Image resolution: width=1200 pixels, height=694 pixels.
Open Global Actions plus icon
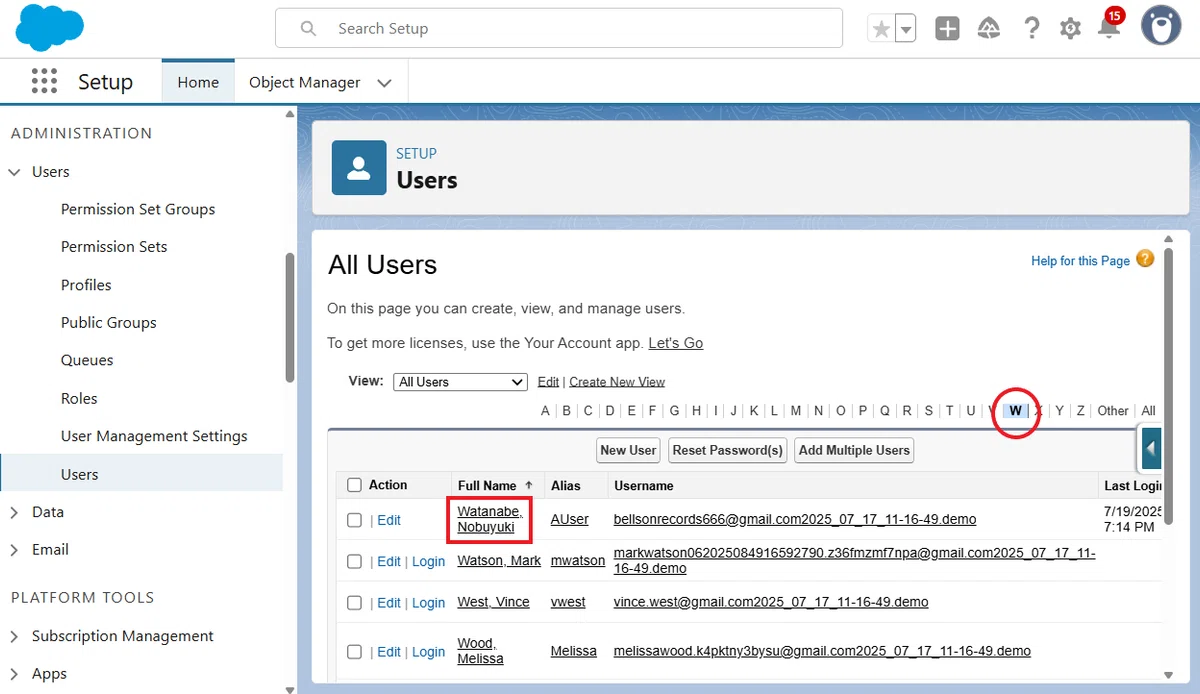pos(947,29)
